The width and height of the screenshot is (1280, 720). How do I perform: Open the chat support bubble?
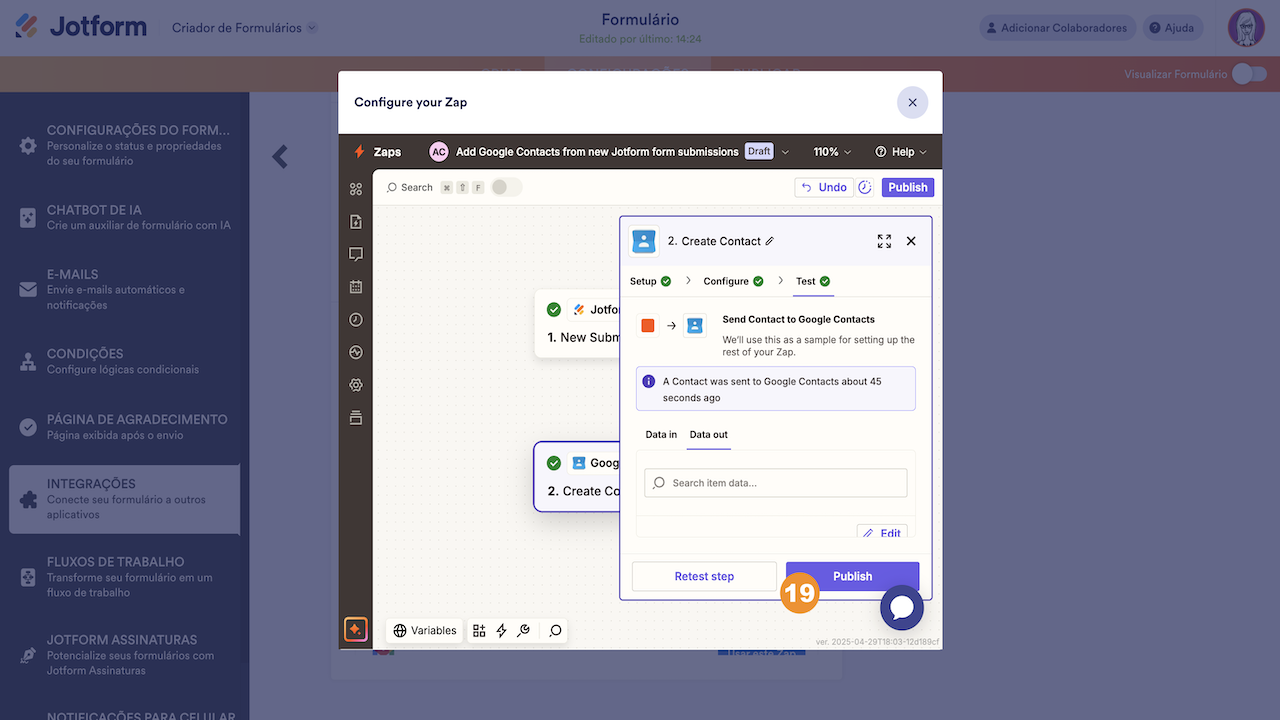(x=902, y=607)
